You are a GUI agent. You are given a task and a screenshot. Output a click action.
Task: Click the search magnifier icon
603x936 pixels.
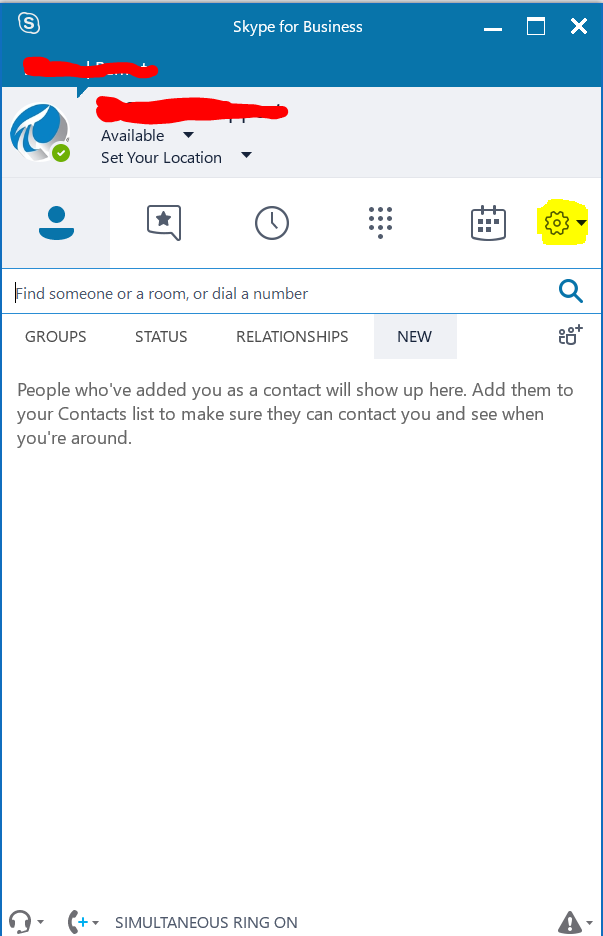[x=570, y=292]
